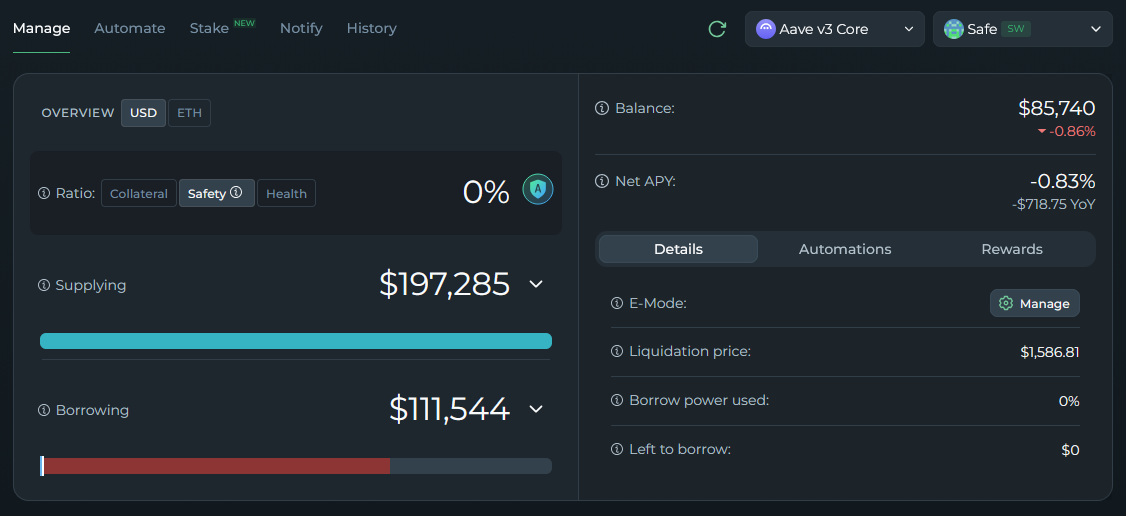Open the Aave v3 Core protocol dropdown

coord(835,29)
